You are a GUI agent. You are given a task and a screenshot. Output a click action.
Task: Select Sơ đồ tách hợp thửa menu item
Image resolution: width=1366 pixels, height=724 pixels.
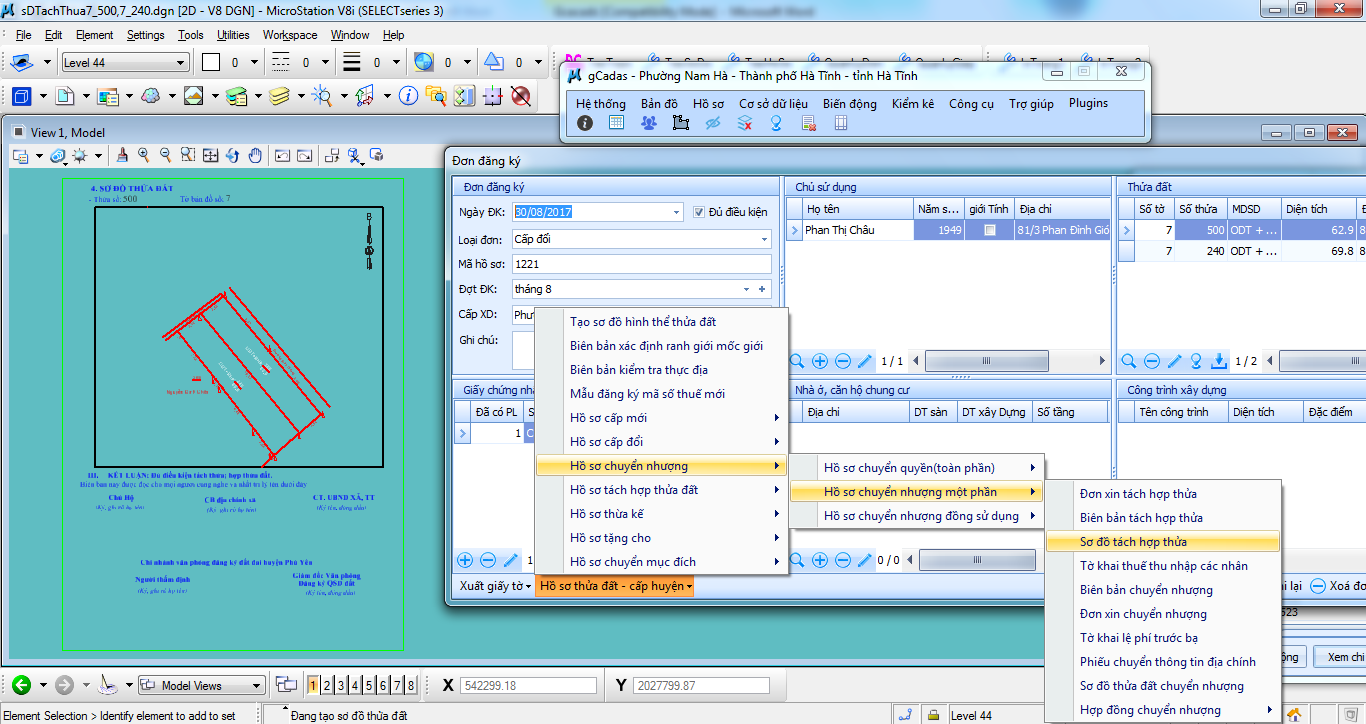tap(1133, 542)
